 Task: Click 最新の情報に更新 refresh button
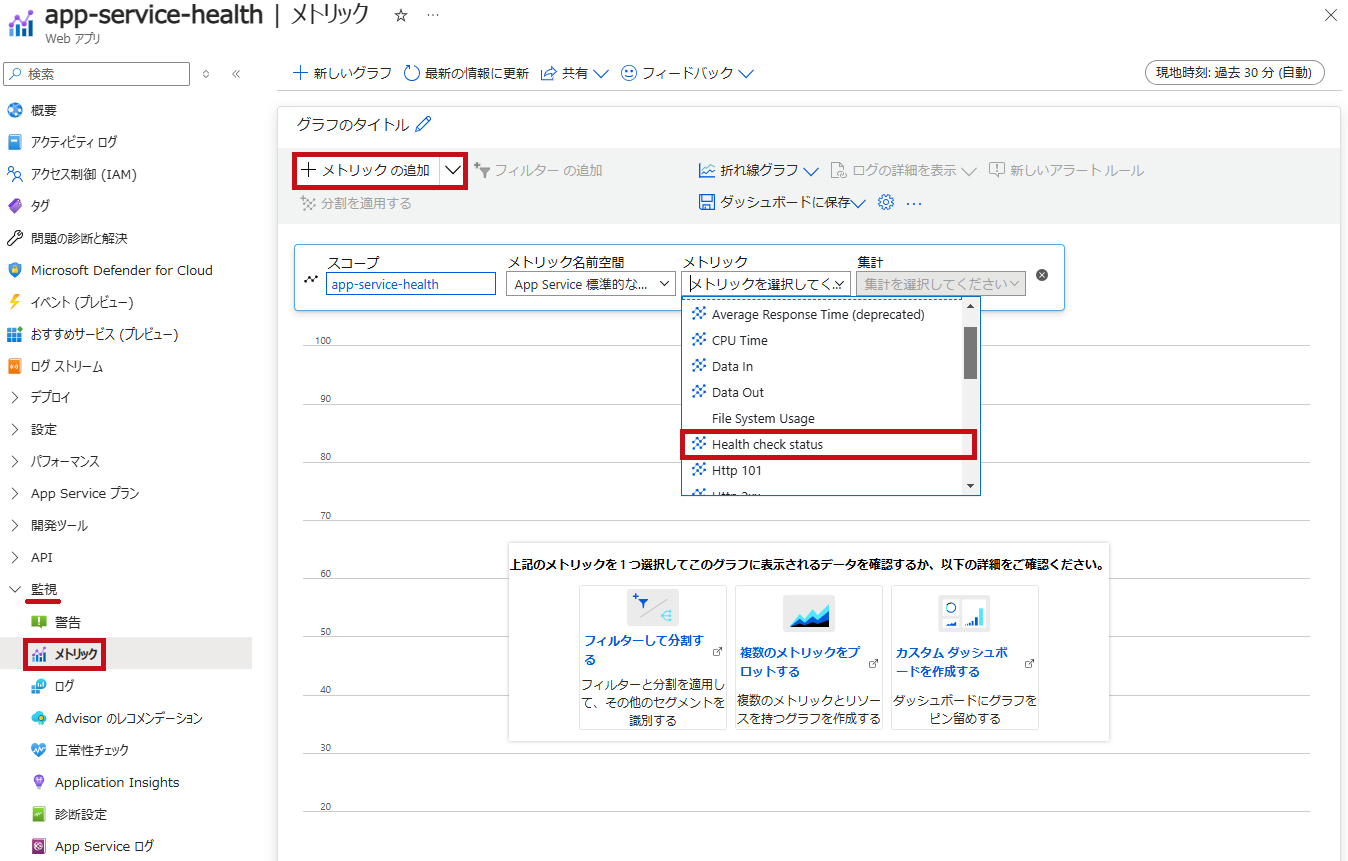[x=466, y=73]
